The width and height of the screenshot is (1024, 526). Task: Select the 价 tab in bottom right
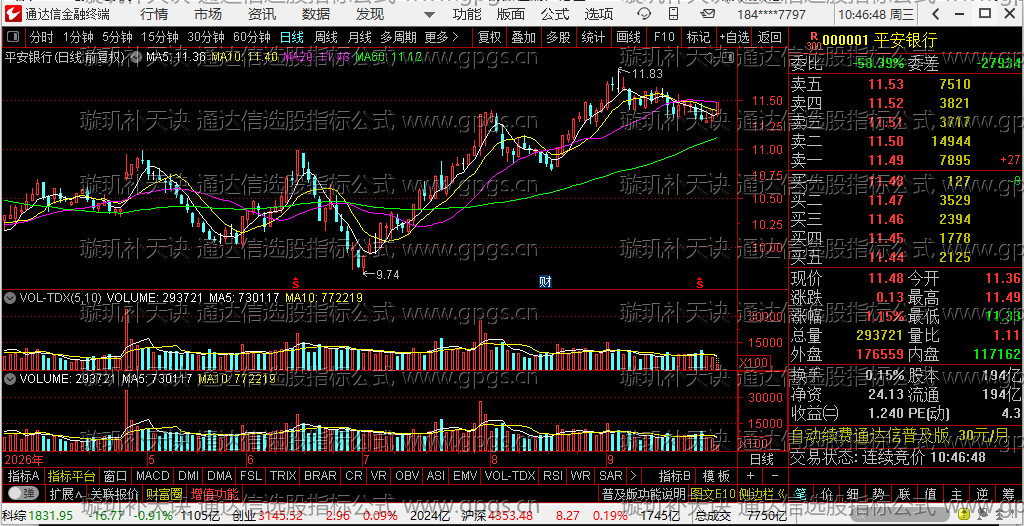pyautogui.click(x=827, y=492)
